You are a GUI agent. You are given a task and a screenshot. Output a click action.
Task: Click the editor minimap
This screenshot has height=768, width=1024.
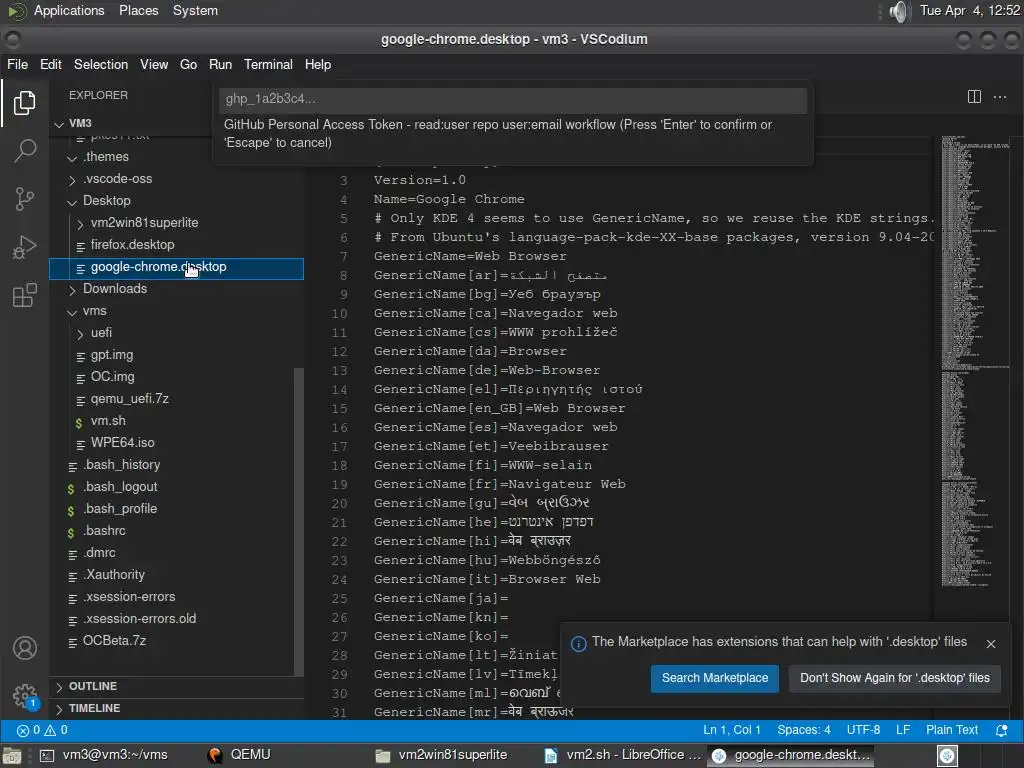[975, 361]
